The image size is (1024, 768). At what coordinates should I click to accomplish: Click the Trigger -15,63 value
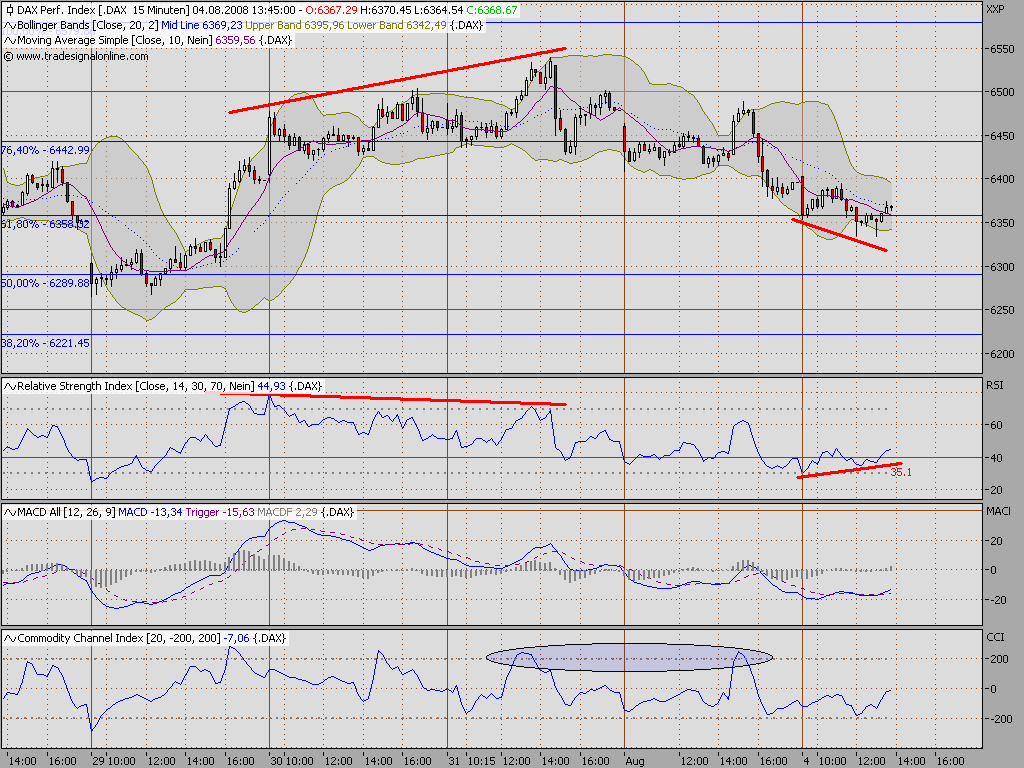220,512
